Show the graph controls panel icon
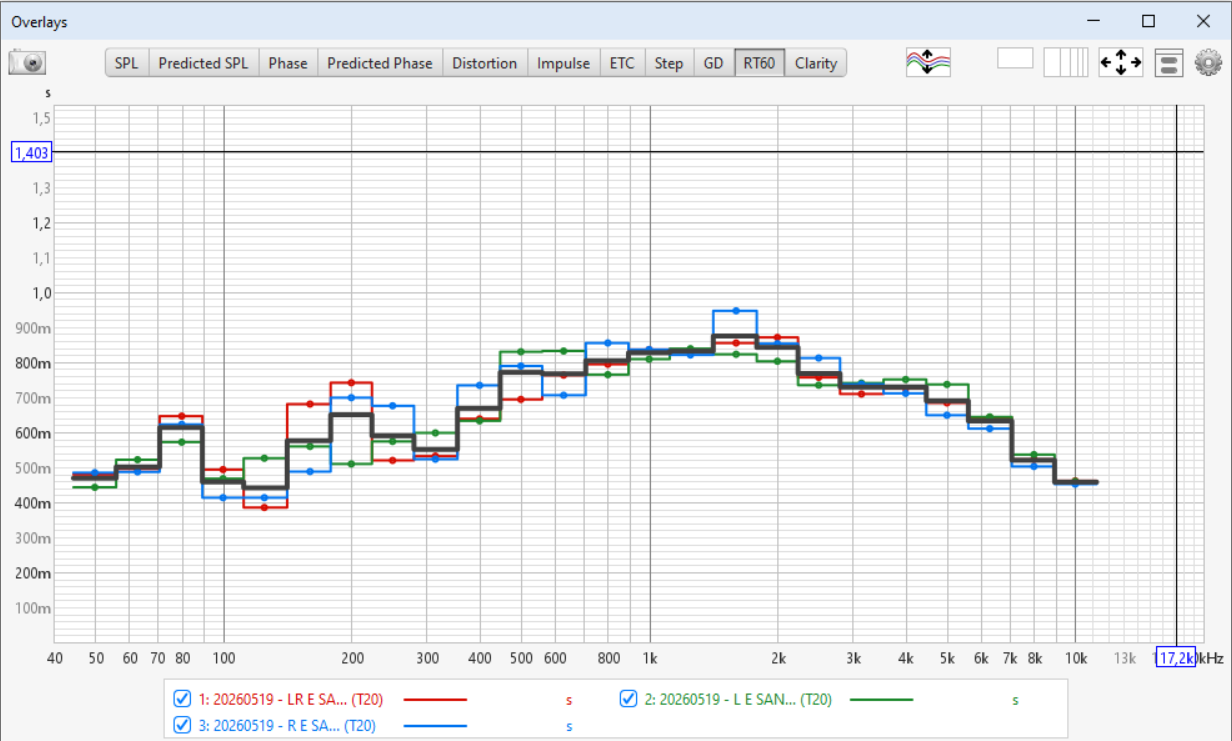This screenshot has height=741, width=1232. (x=1168, y=63)
